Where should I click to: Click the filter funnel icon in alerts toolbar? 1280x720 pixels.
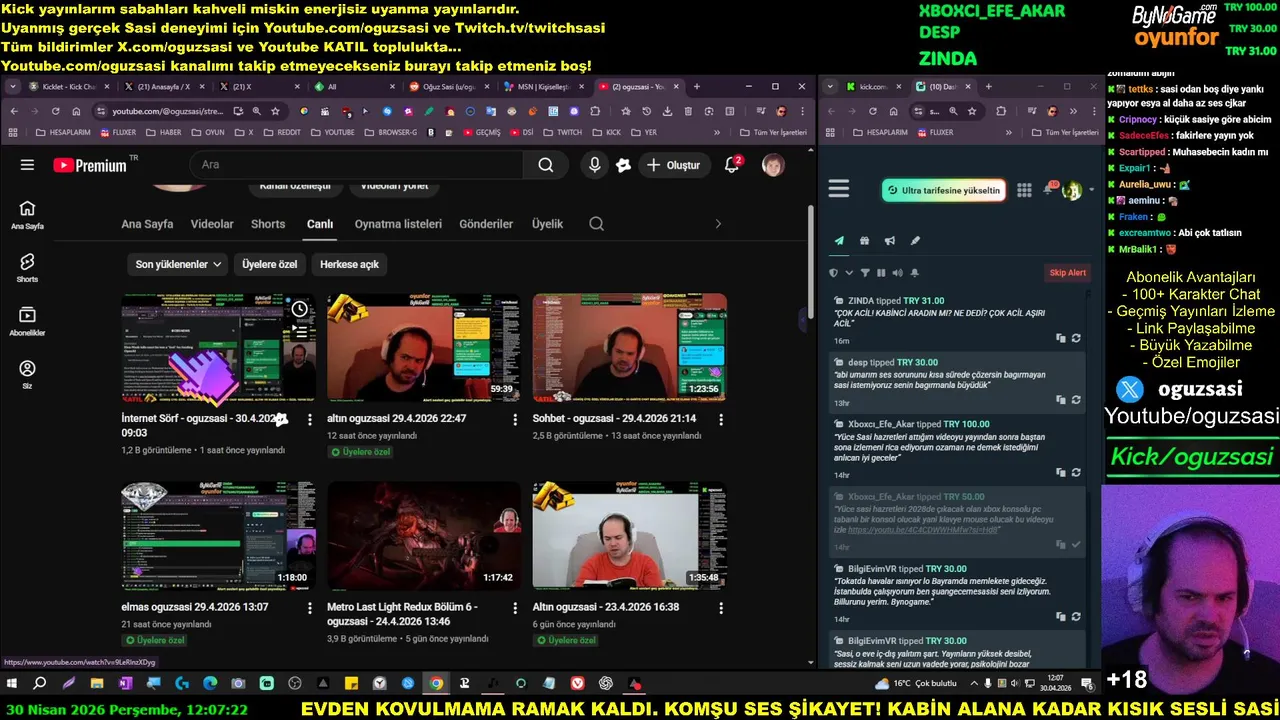[x=865, y=273]
